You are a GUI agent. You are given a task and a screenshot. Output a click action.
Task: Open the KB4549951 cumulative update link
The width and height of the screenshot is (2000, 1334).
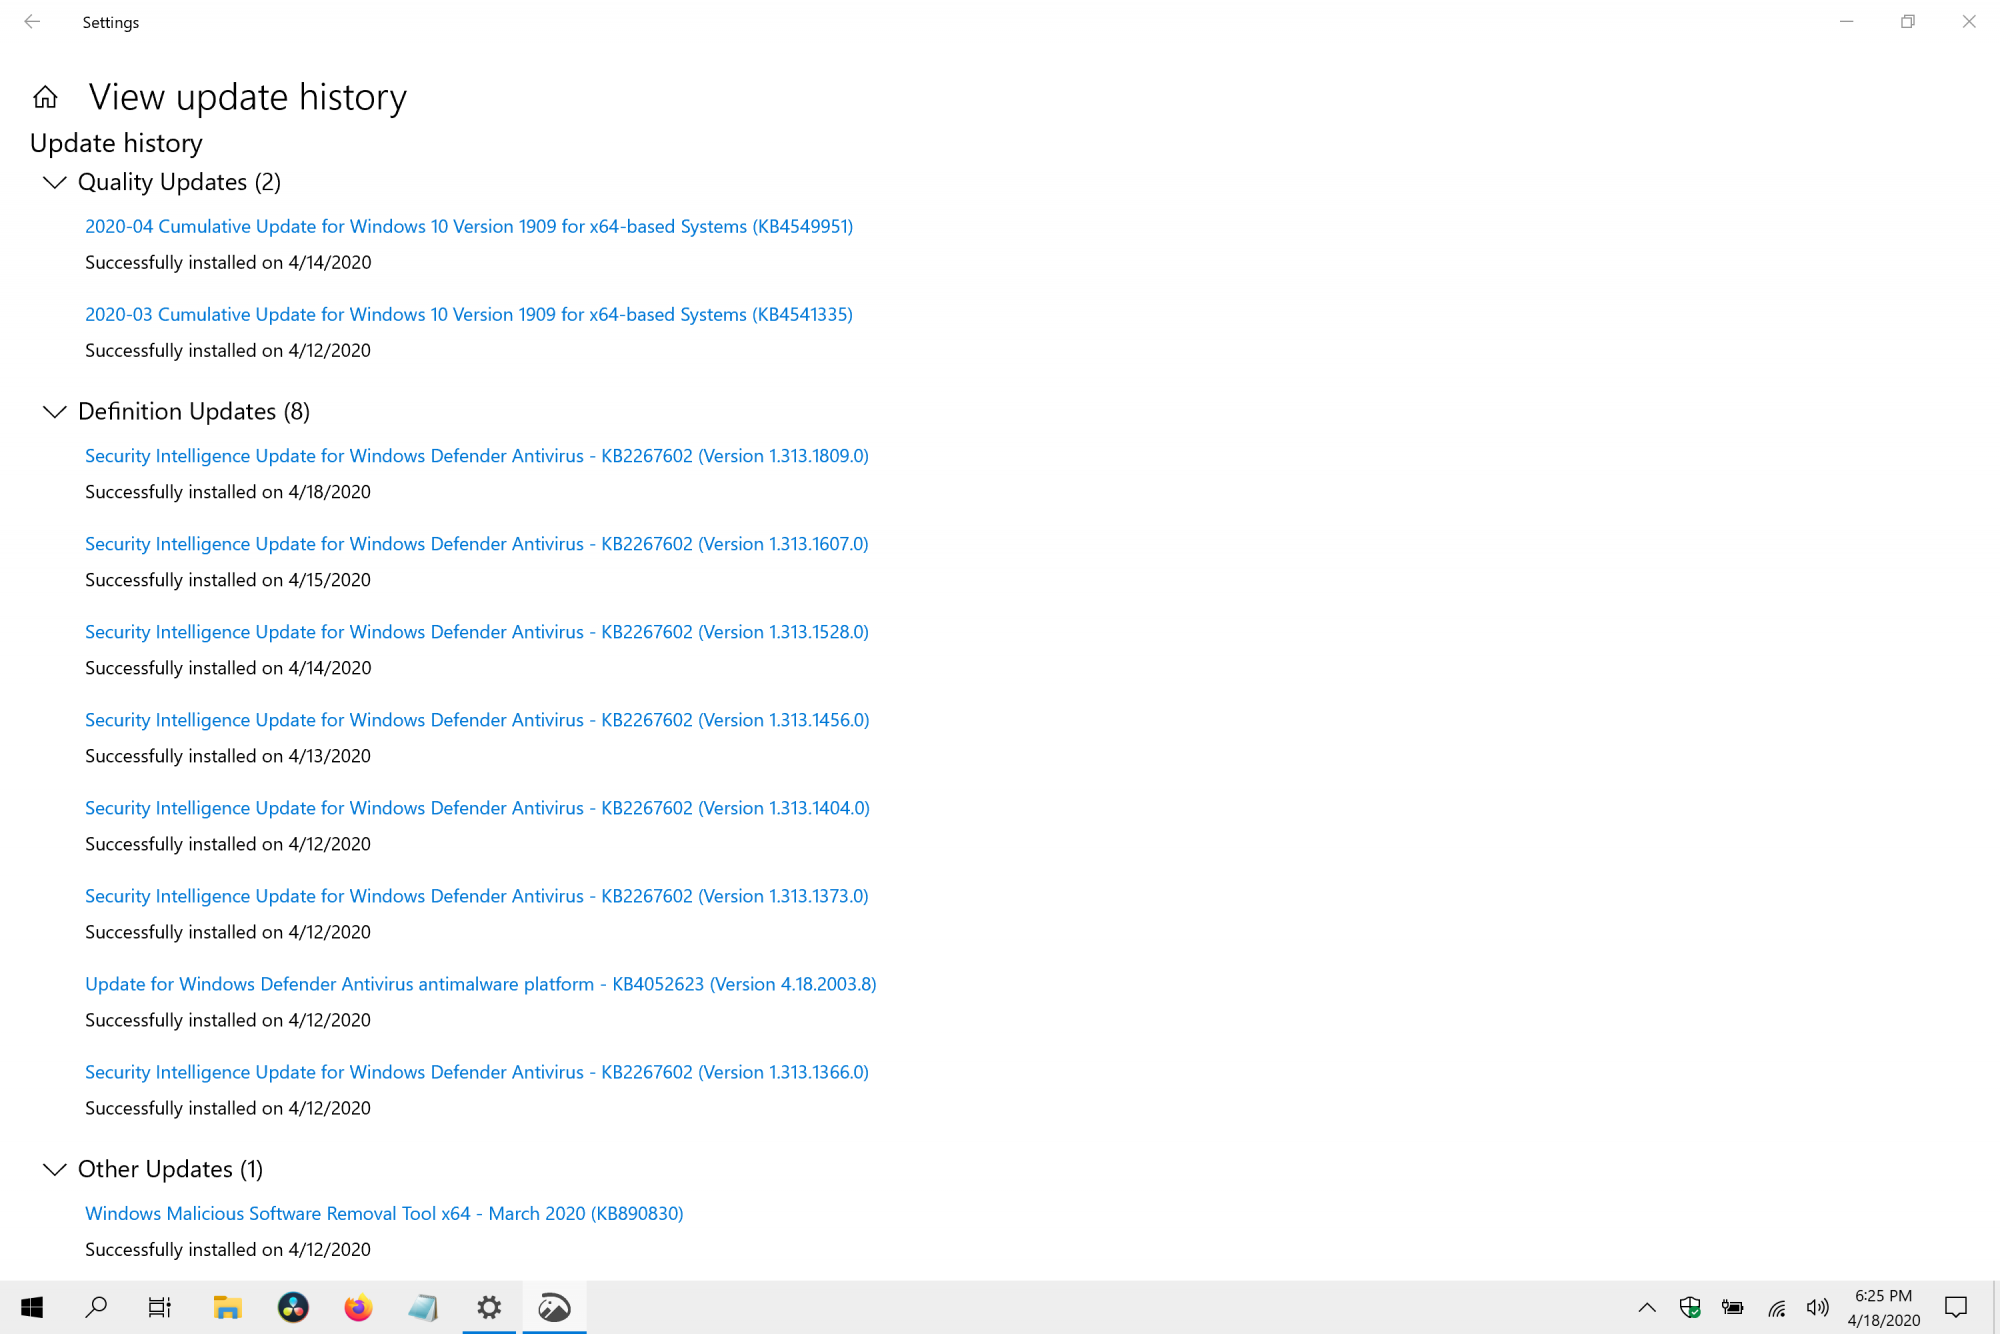[x=468, y=226]
